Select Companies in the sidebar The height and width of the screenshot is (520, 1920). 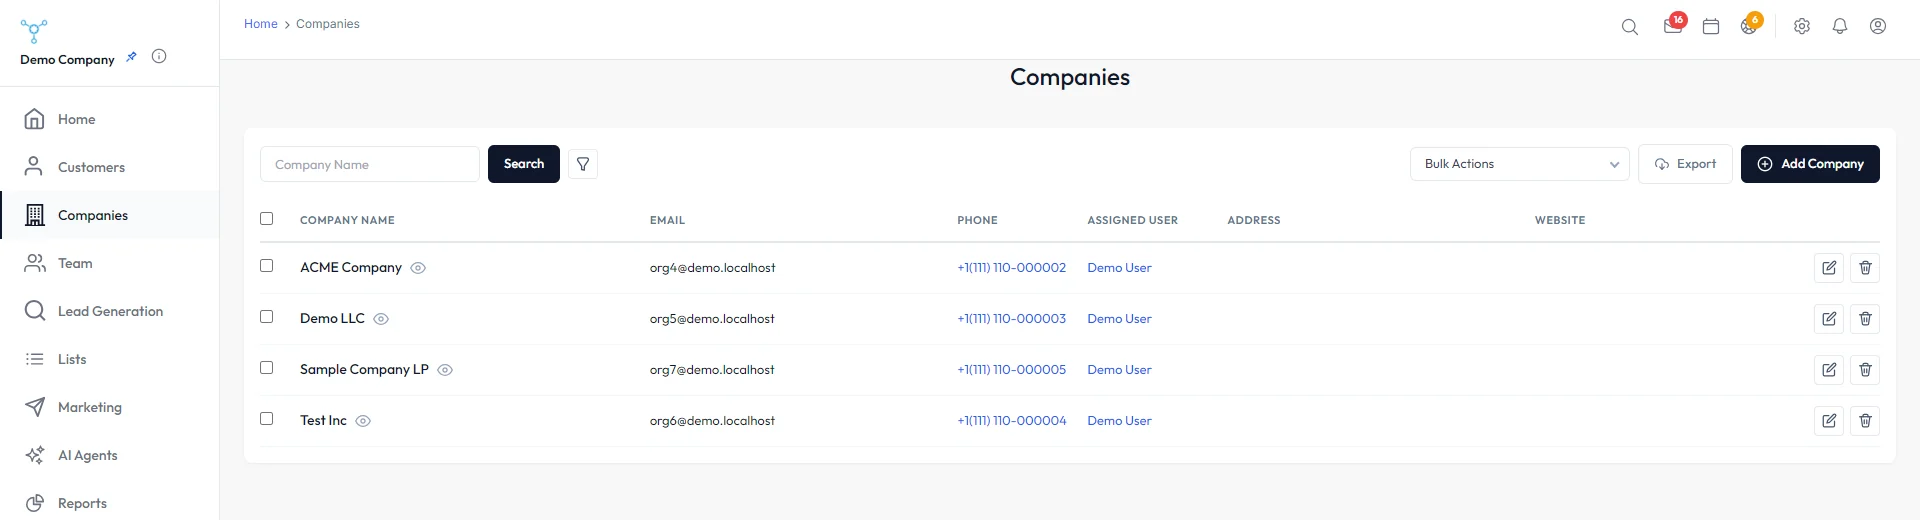tap(109, 215)
